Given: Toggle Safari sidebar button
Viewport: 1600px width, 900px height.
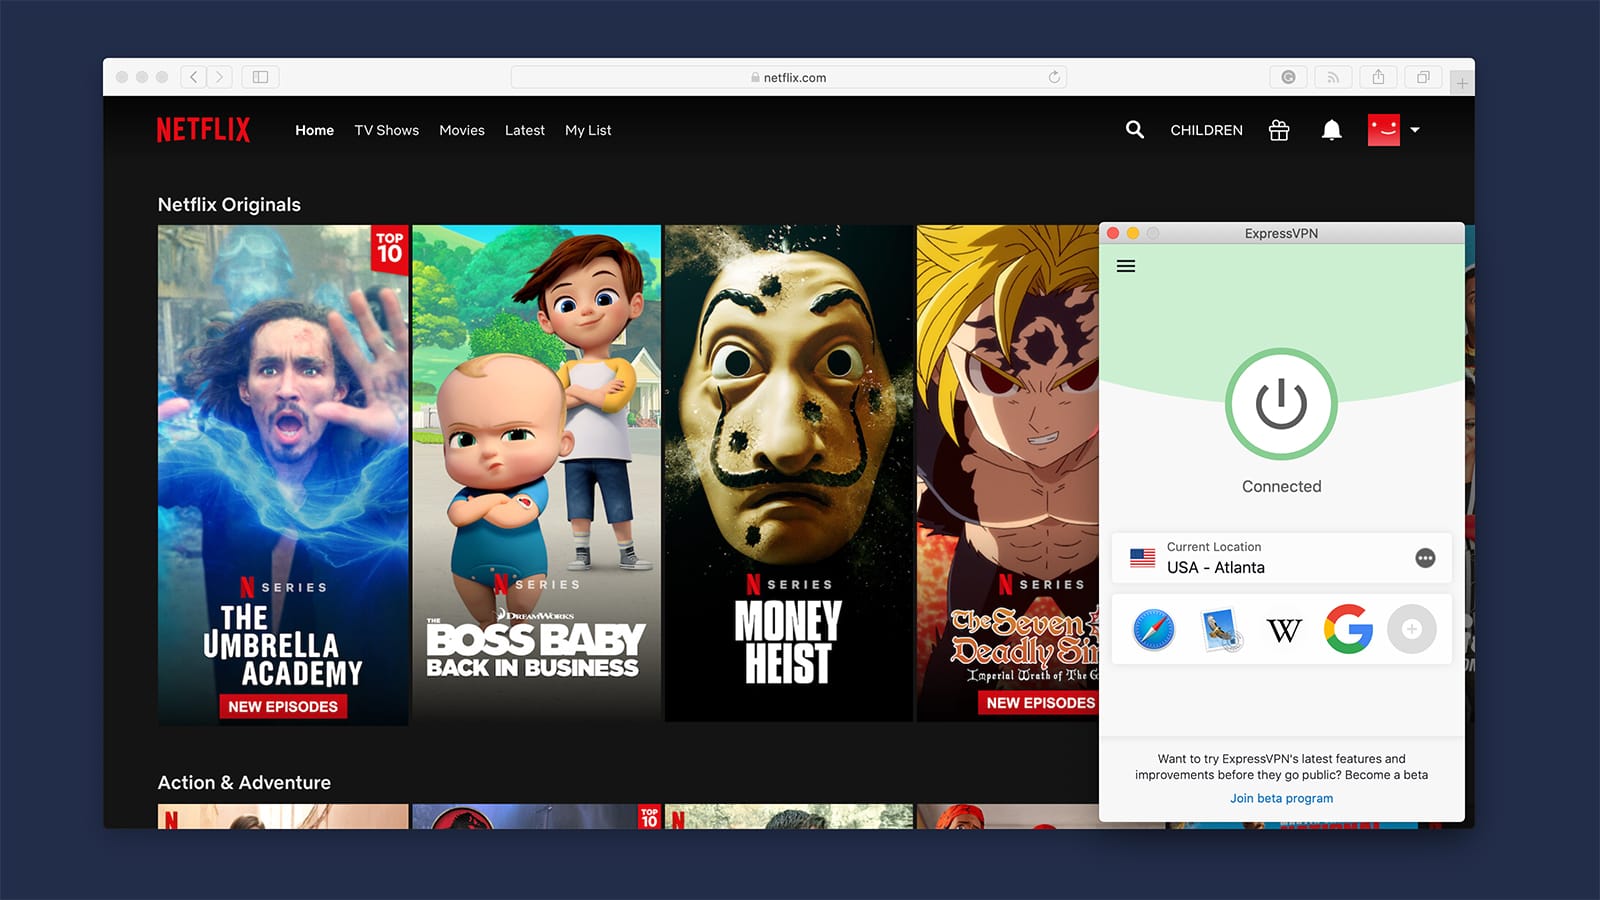Looking at the screenshot, I should click(x=260, y=77).
